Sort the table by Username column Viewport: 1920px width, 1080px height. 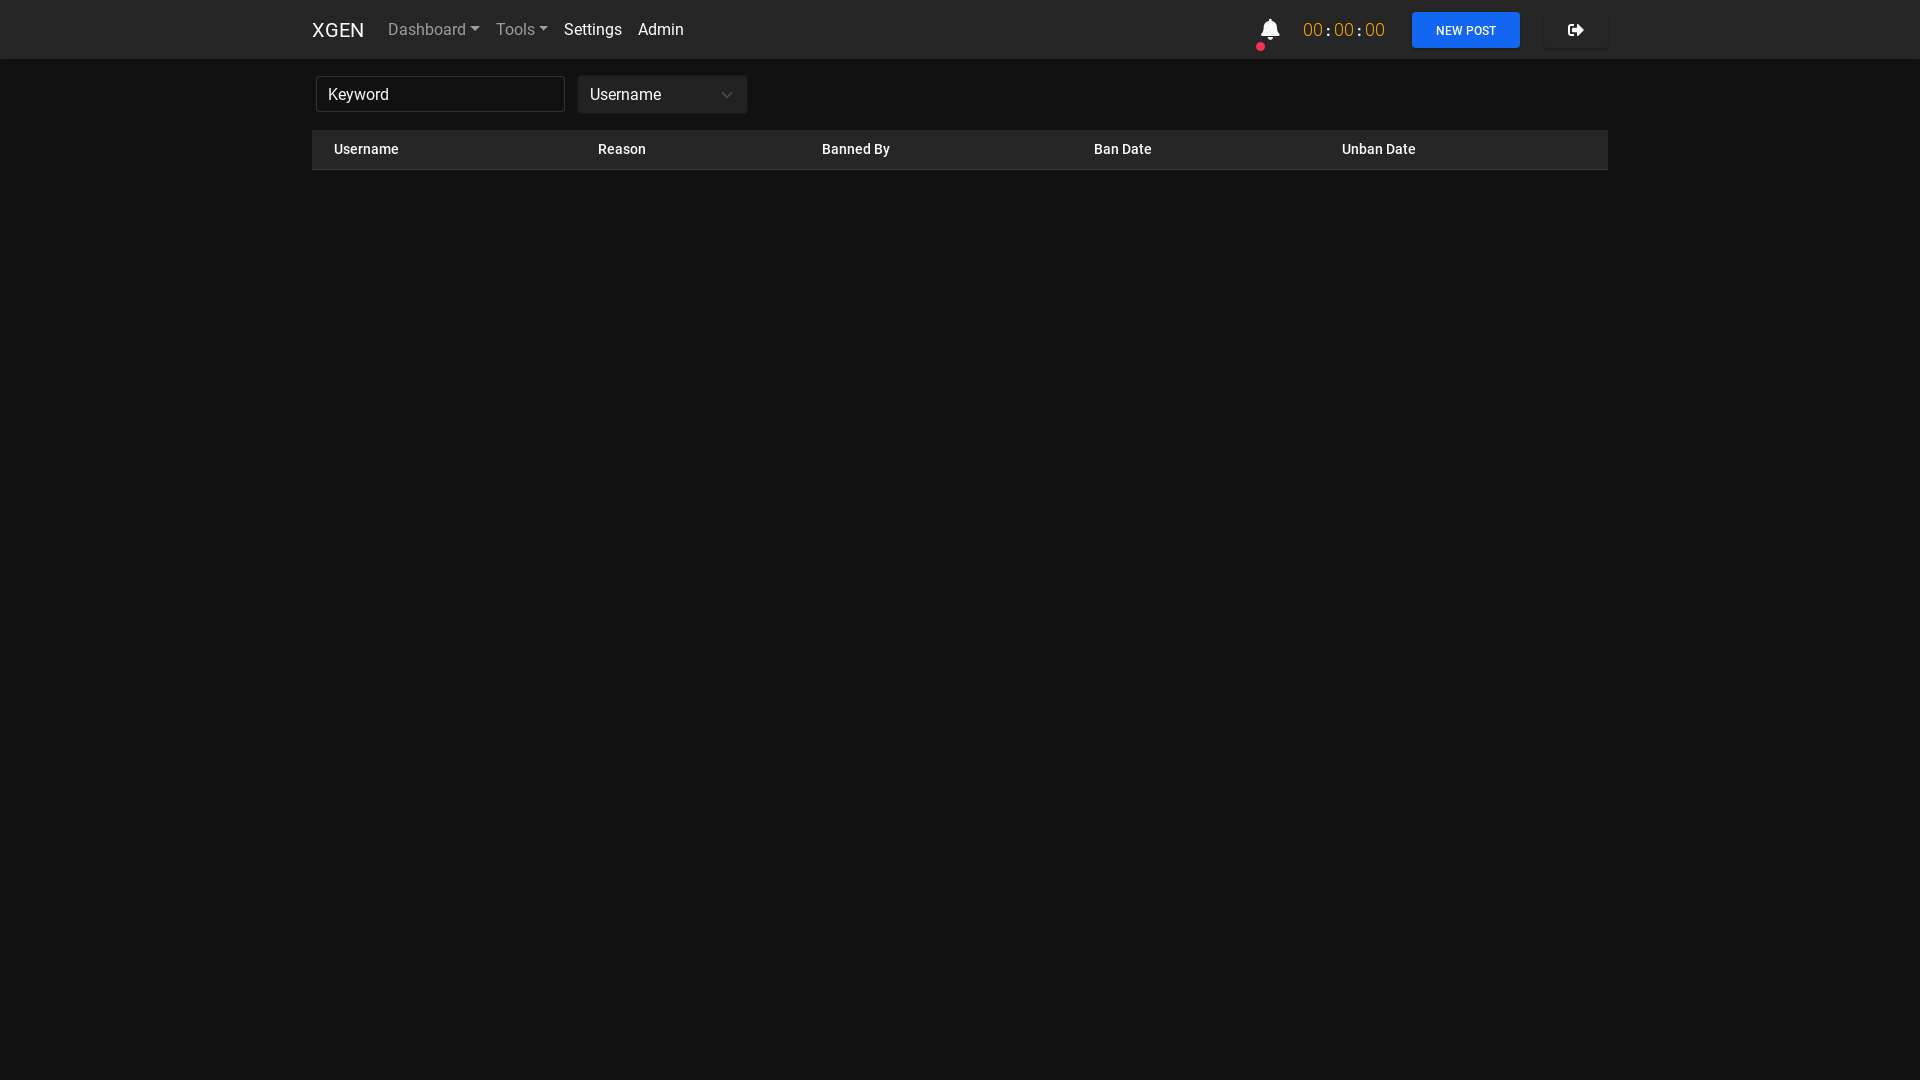[x=366, y=149]
